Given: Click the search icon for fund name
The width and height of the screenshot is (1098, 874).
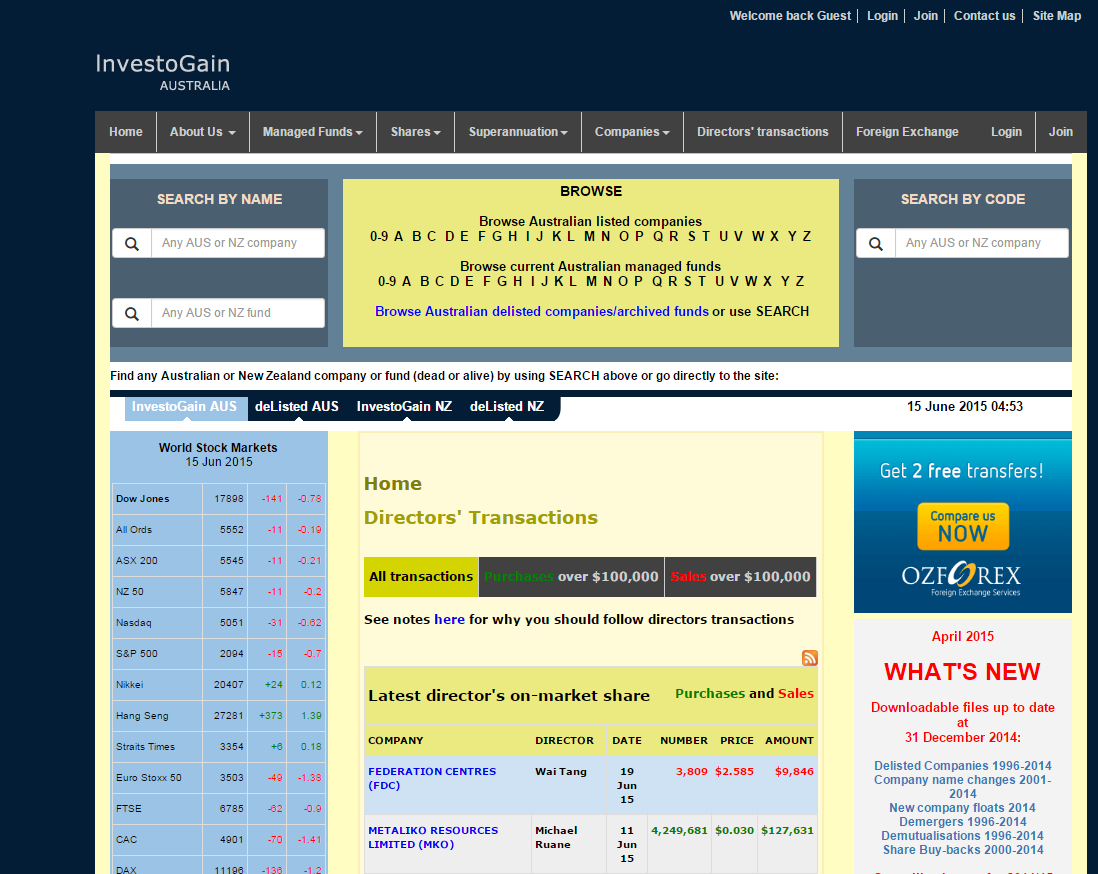Looking at the screenshot, I should [132, 313].
